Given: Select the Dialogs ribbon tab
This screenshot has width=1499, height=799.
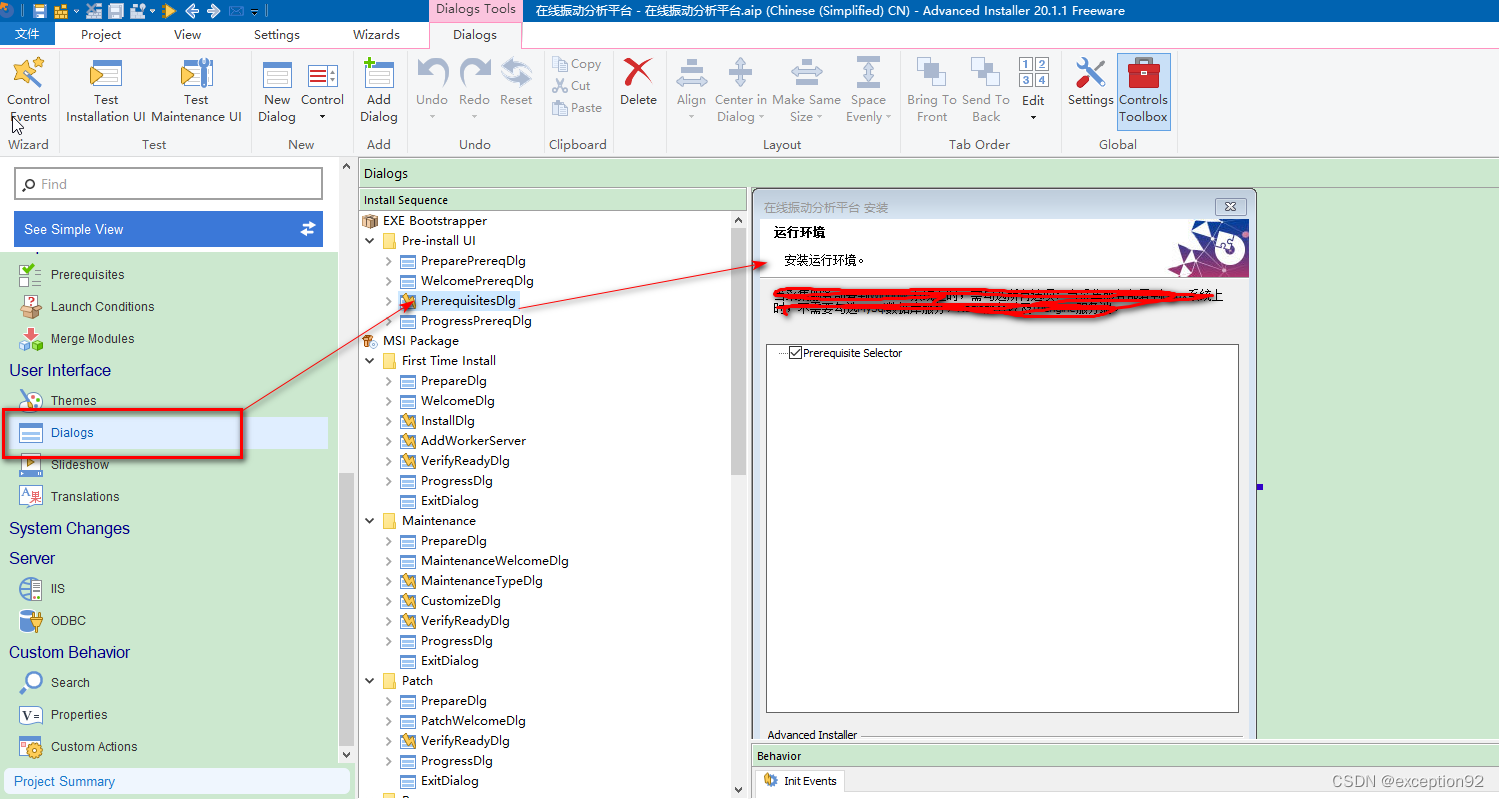Looking at the screenshot, I should click(x=475, y=34).
